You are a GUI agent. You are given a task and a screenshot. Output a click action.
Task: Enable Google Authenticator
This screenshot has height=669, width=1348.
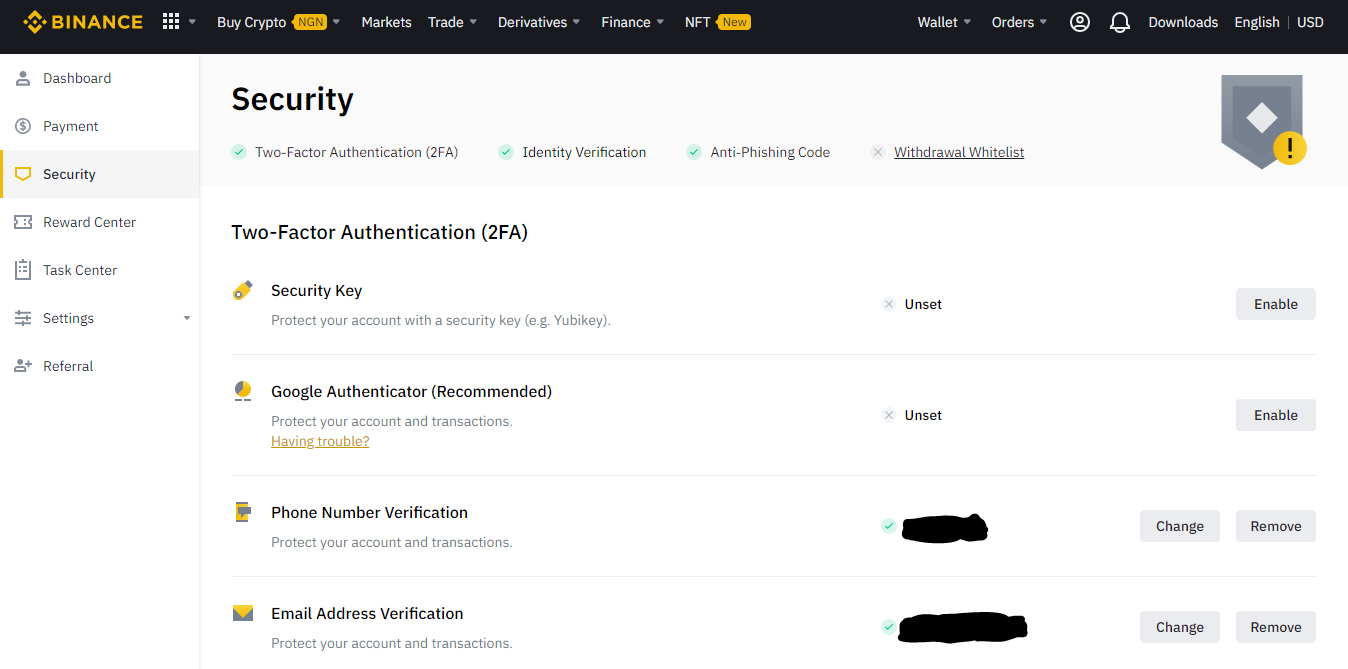tap(1275, 415)
